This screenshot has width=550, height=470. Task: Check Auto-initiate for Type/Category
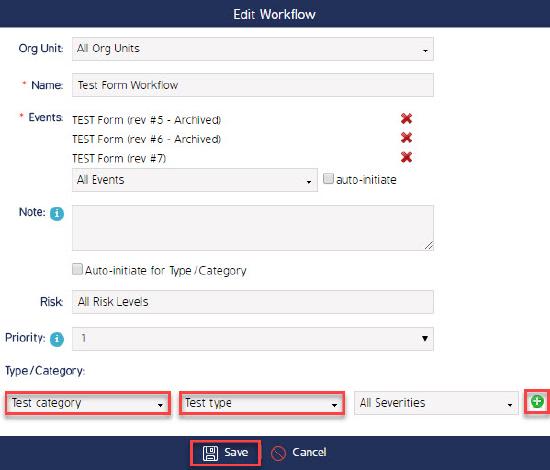pos(77,269)
